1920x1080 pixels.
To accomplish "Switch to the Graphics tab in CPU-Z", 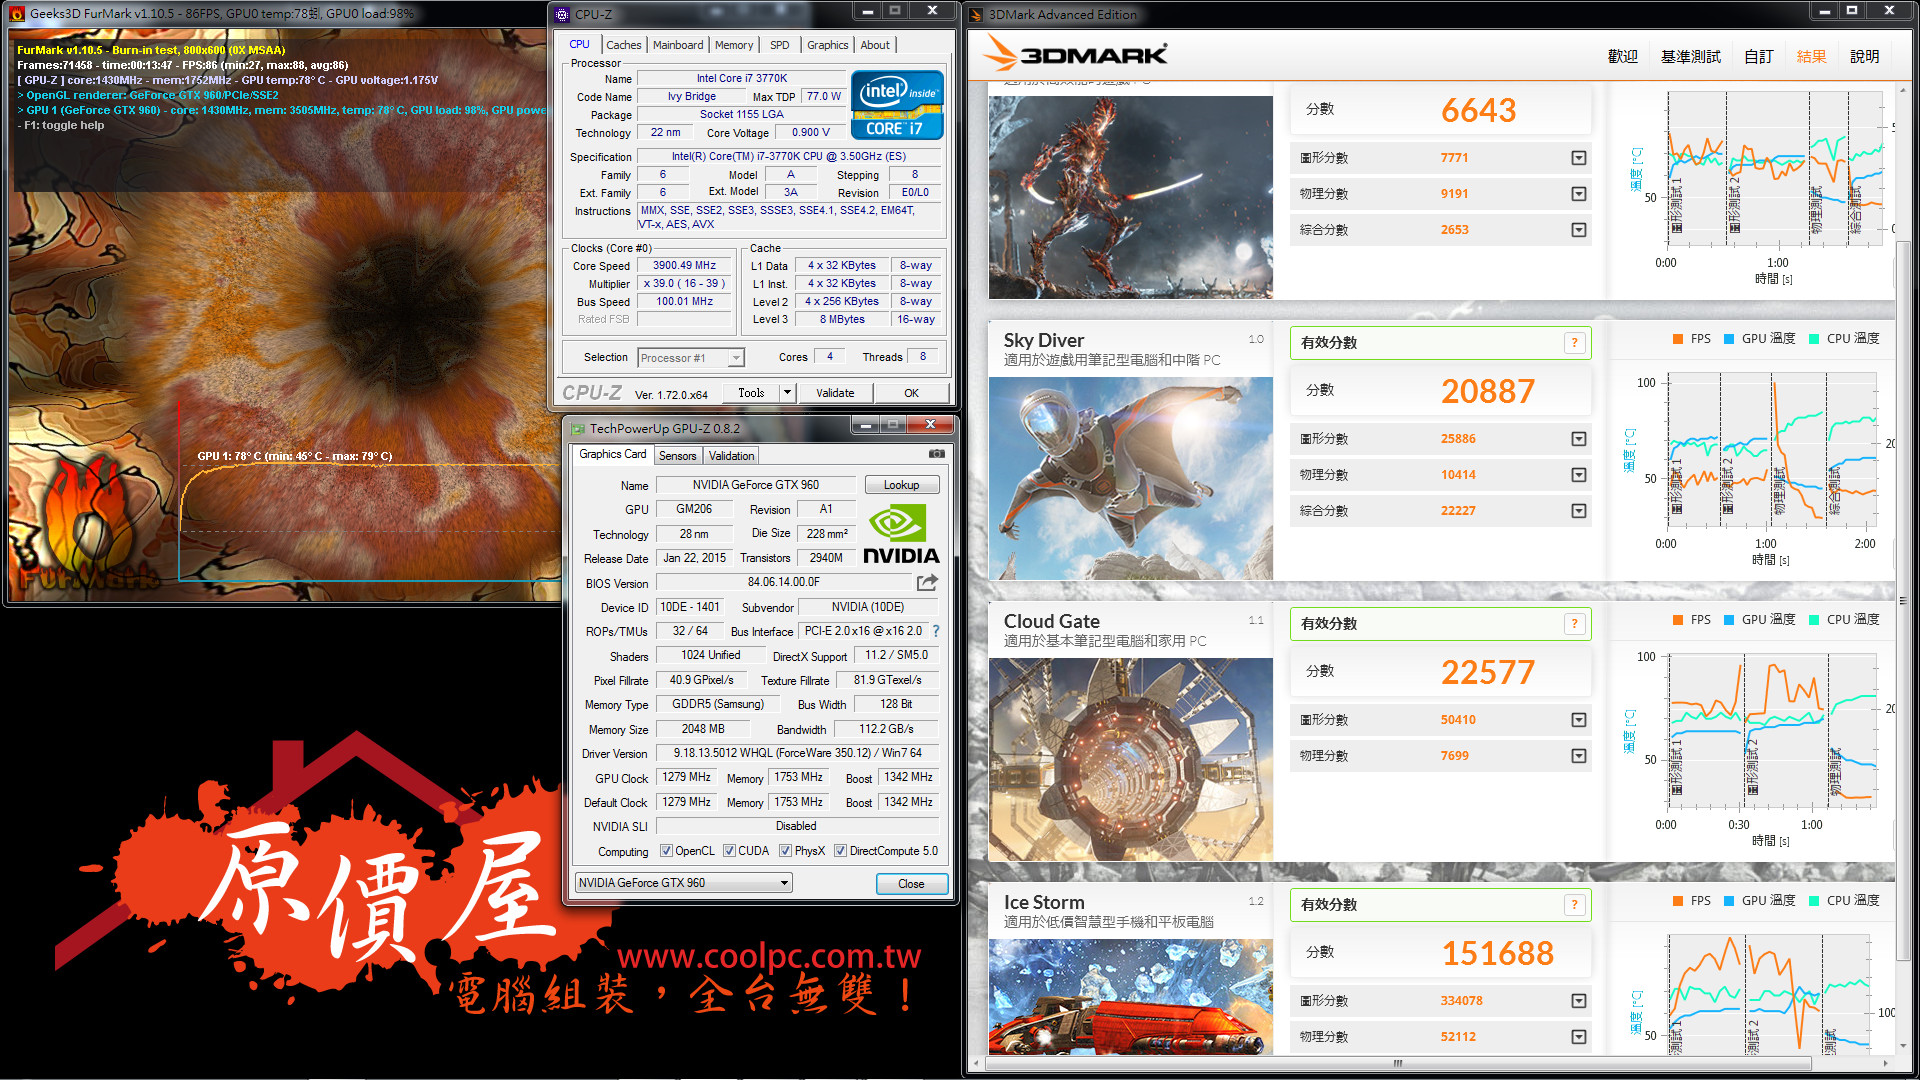I will [x=828, y=45].
